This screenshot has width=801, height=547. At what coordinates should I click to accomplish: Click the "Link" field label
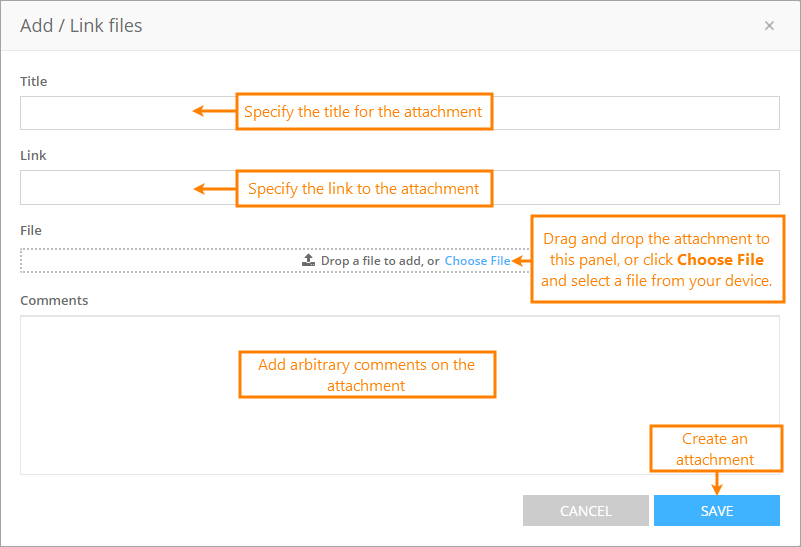tap(33, 155)
